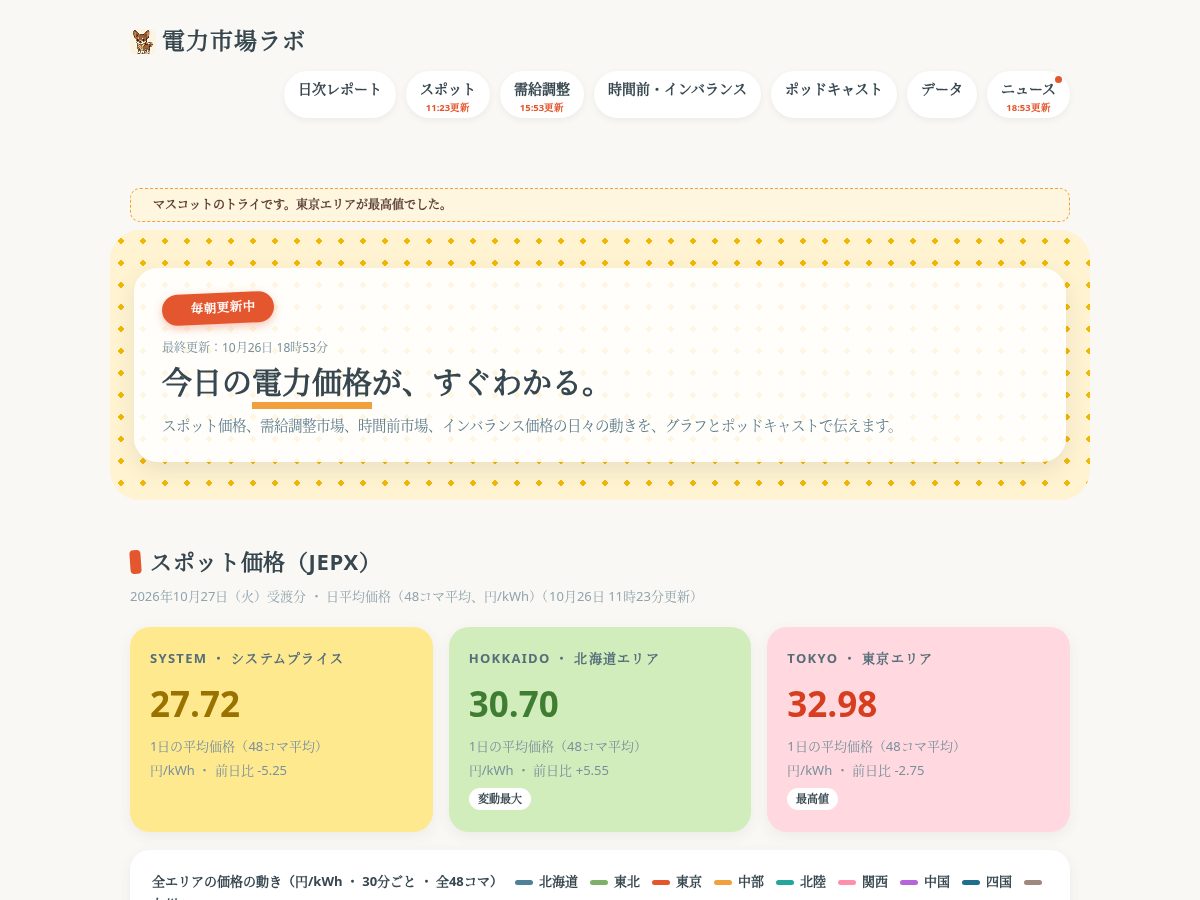Viewport: 1200px width, 900px height.
Task: Toggle the 北海道 legend color line
Action: 524,882
